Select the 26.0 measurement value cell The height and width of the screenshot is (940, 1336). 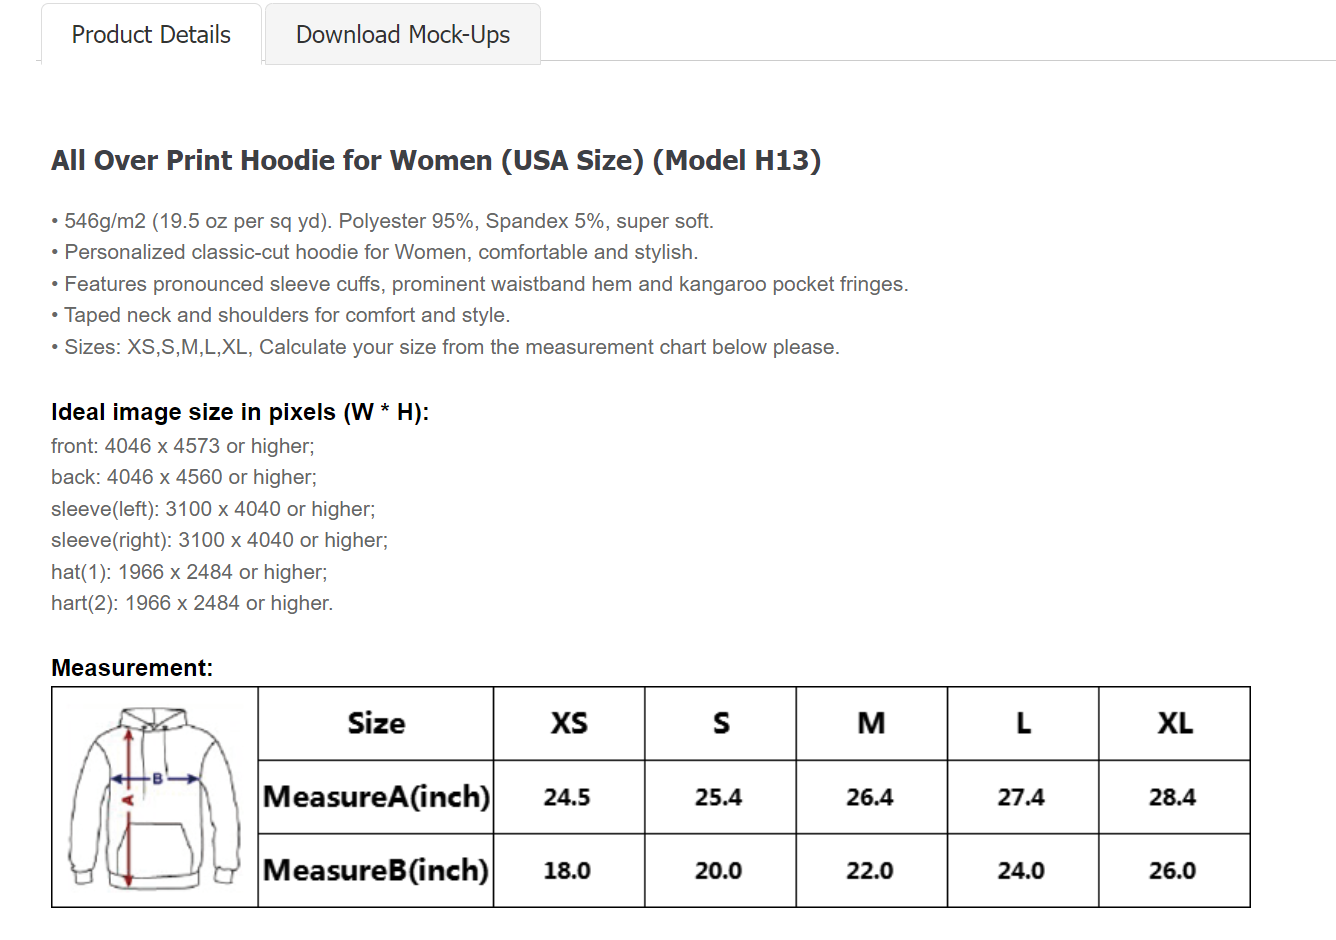[1174, 870]
